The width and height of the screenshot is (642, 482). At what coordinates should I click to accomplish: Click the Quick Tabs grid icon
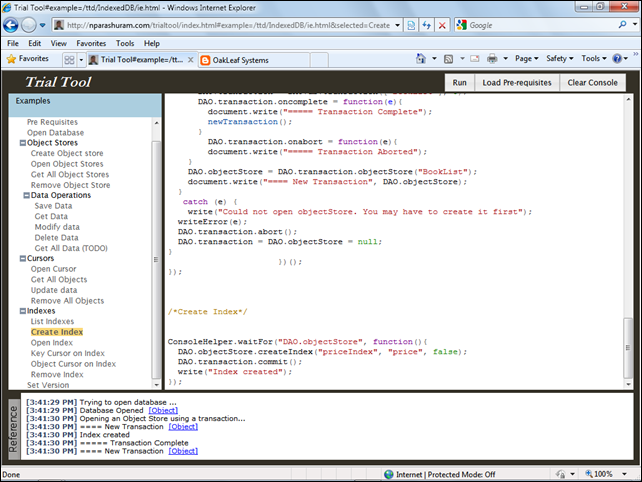pyautogui.click(x=69, y=60)
